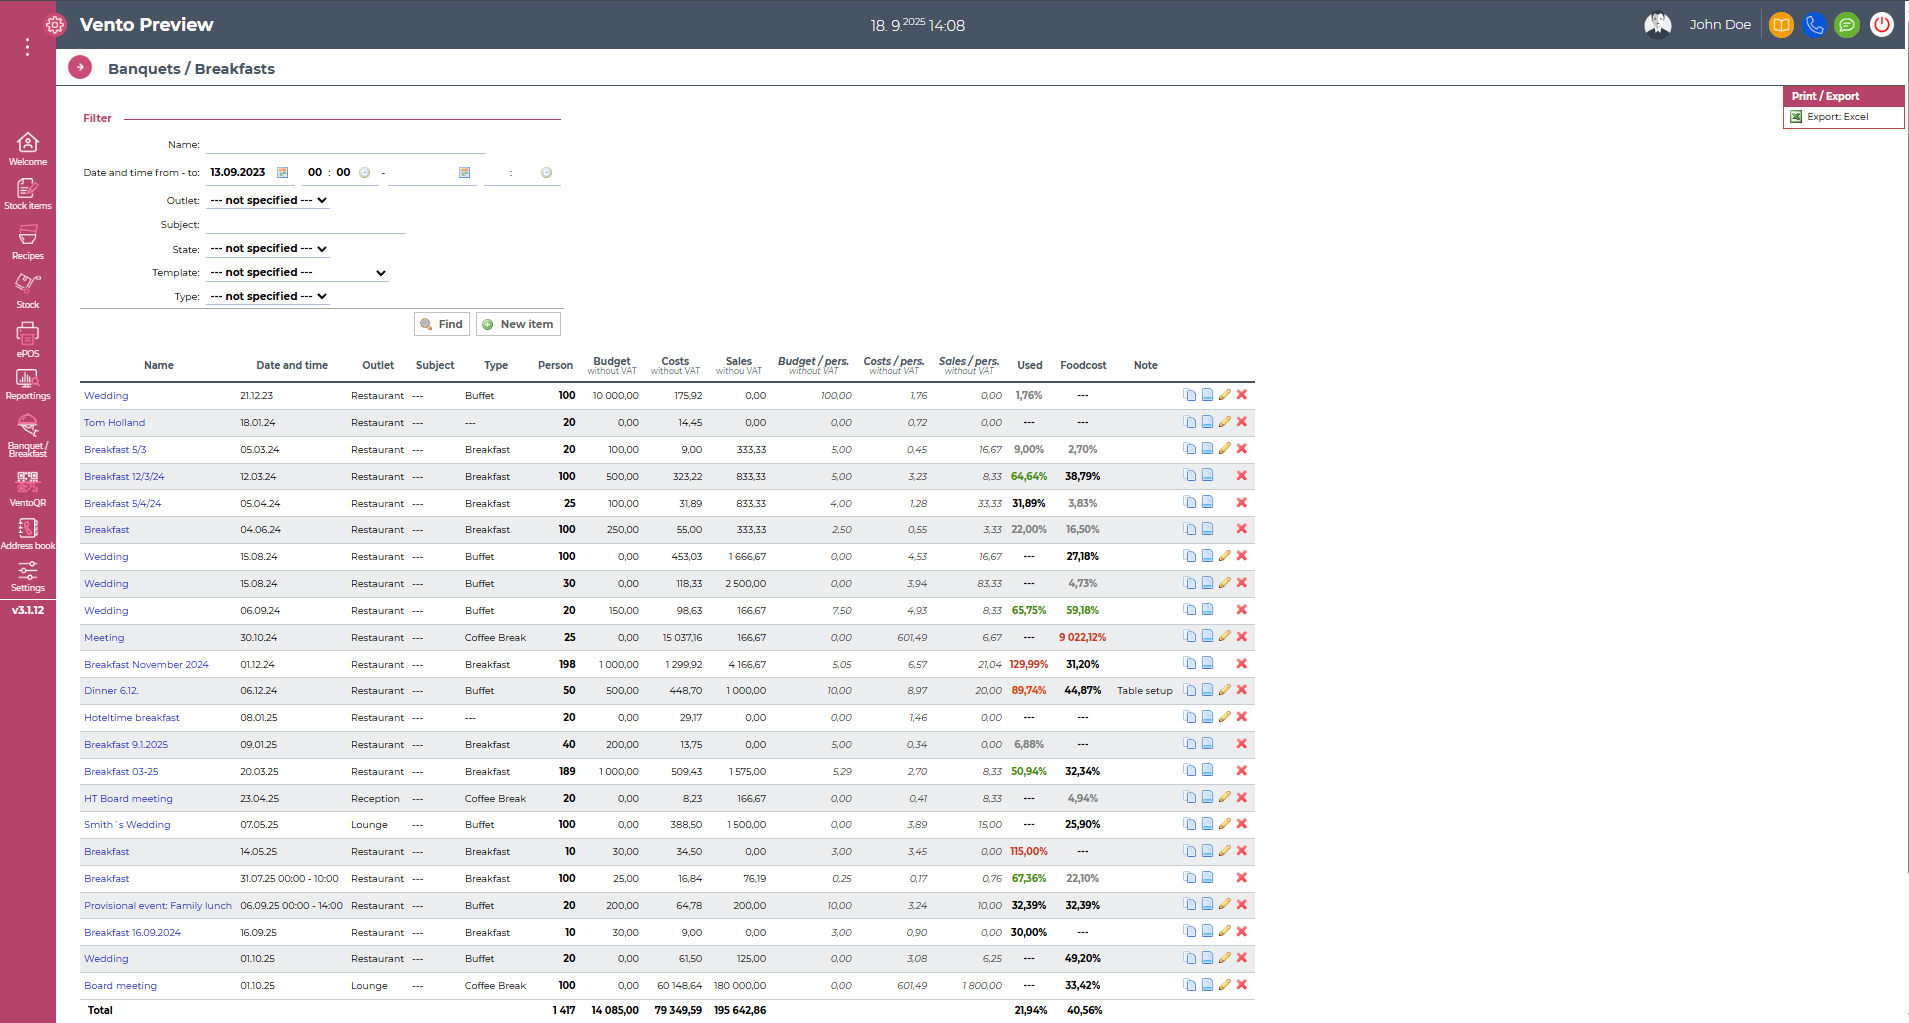Image resolution: width=1909 pixels, height=1023 pixels.
Task: Open Address book in sidebar menu
Action: click(x=28, y=533)
